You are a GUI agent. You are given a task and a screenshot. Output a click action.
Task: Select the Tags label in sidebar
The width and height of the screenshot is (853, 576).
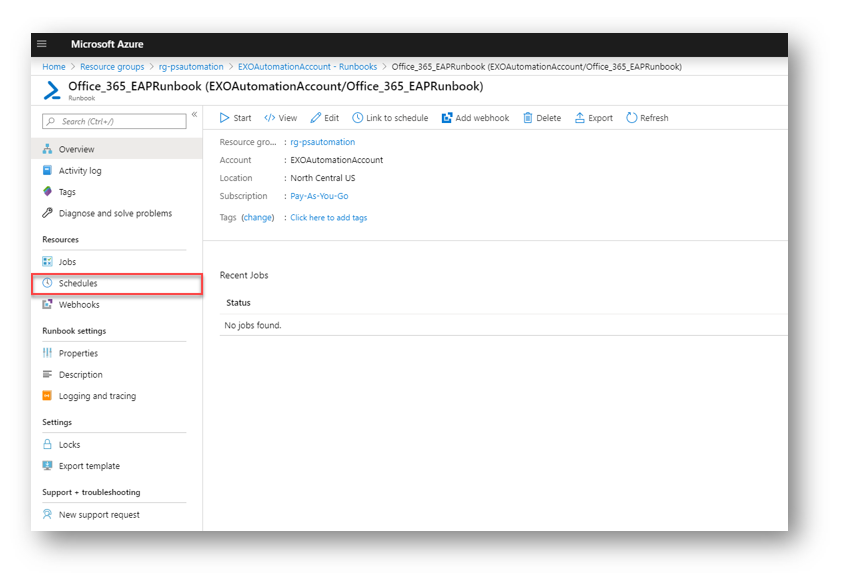[67, 192]
